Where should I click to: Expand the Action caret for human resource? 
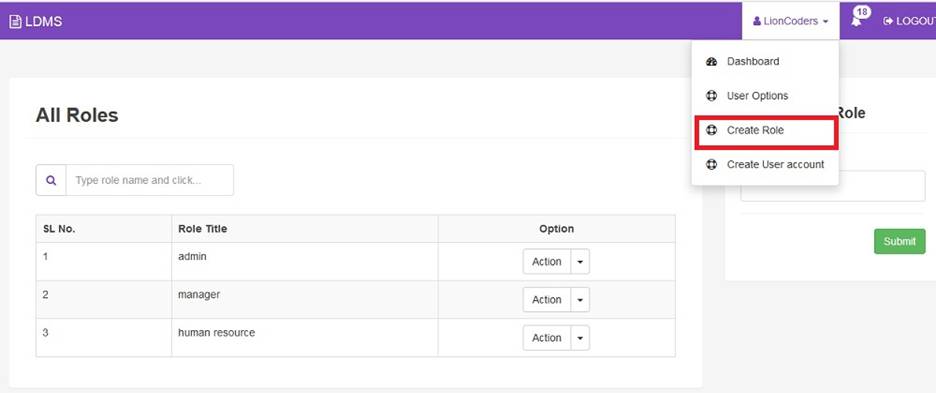coord(580,338)
